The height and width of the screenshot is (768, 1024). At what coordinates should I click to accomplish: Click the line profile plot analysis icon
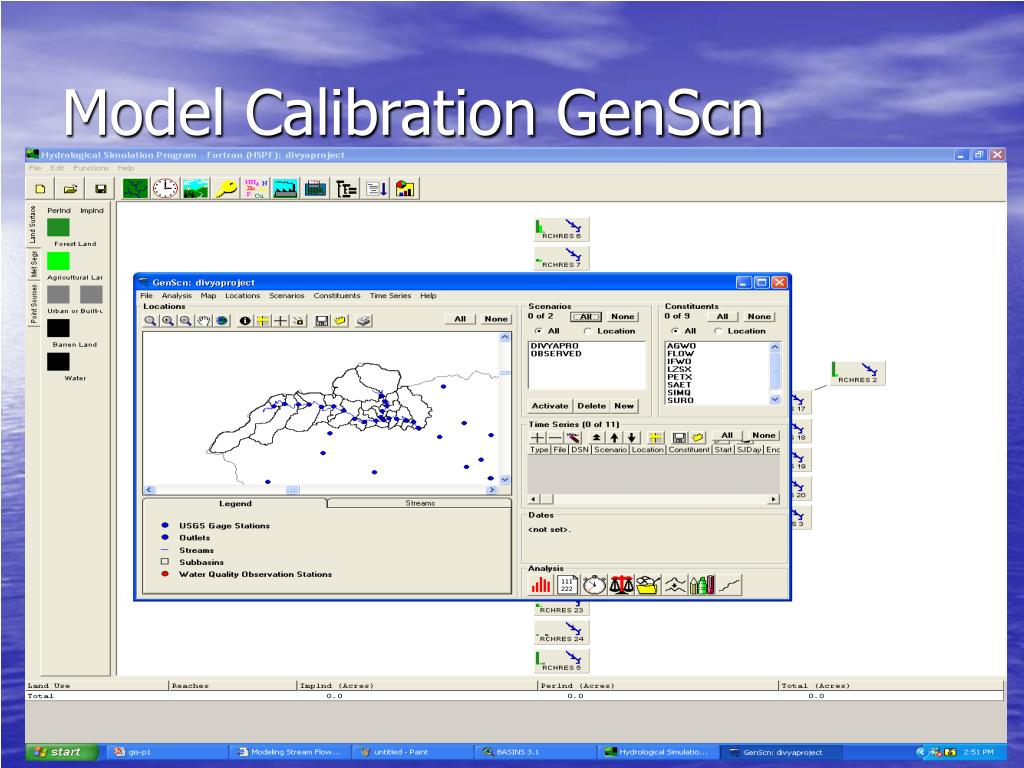tap(729, 584)
